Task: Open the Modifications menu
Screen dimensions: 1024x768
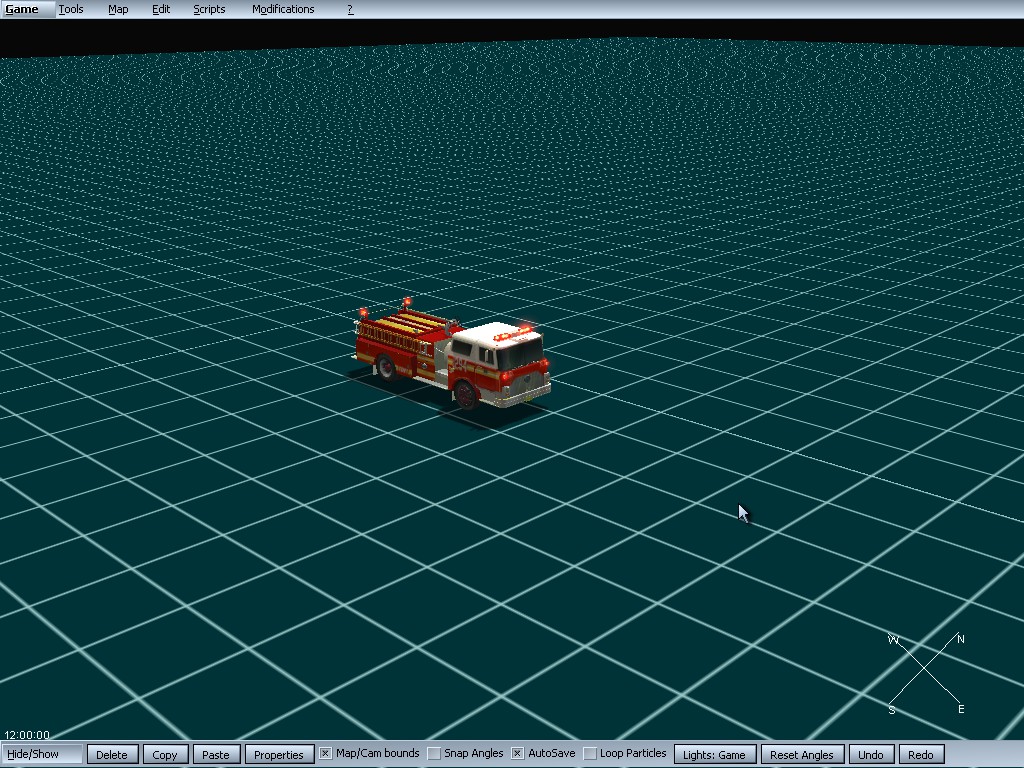Action: [x=283, y=9]
